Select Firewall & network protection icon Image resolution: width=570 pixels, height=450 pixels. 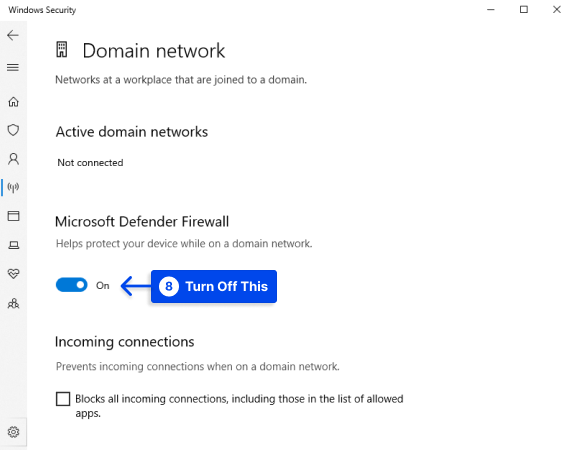13,188
